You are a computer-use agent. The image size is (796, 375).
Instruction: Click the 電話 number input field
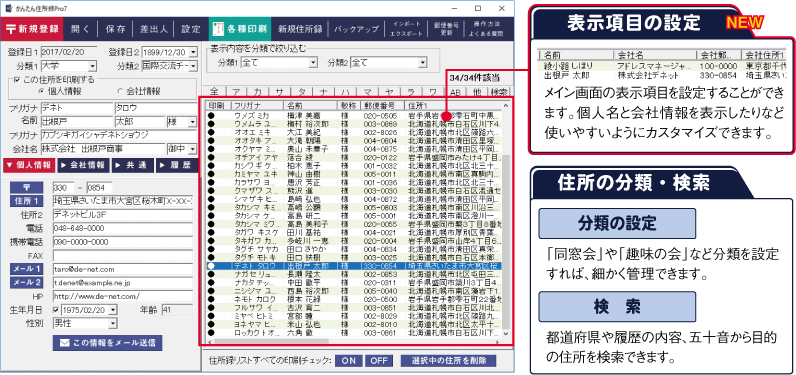123,228
